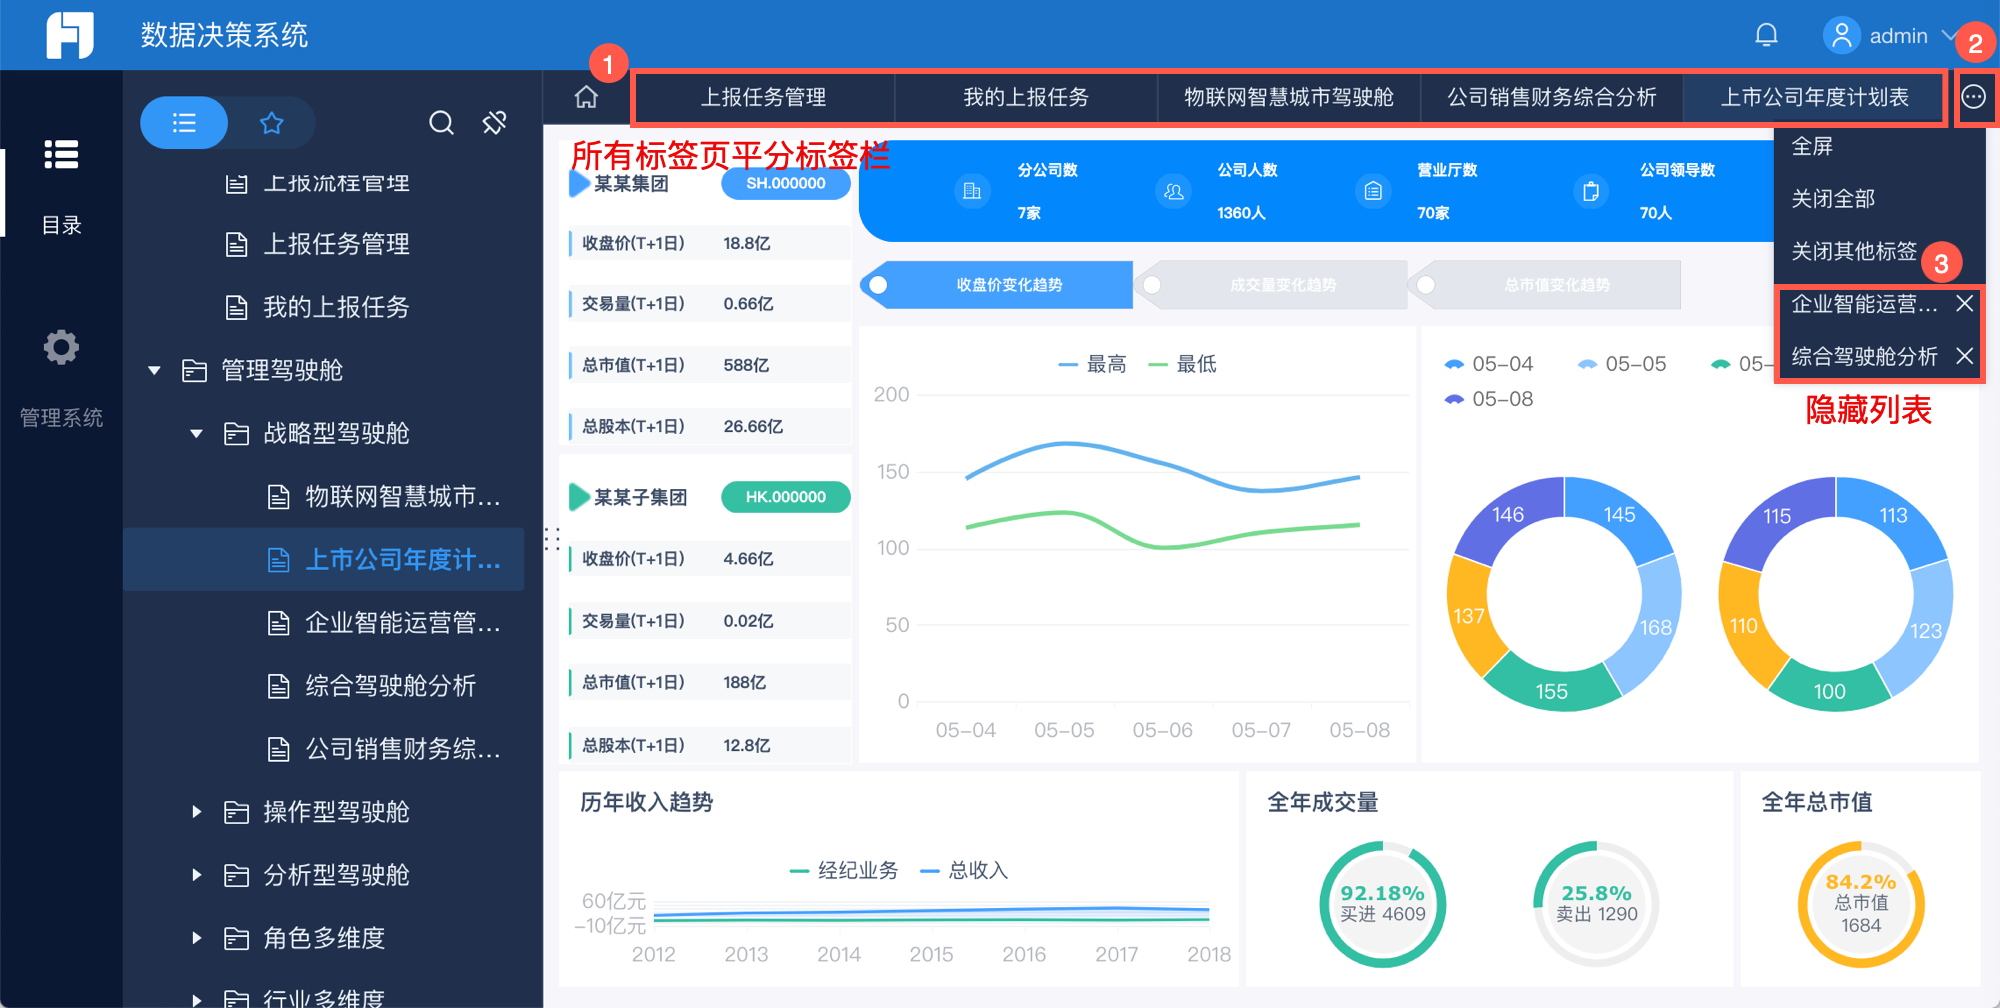Switch to the 上报任务管理 tab
This screenshot has width=2000, height=1008.
point(764,97)
